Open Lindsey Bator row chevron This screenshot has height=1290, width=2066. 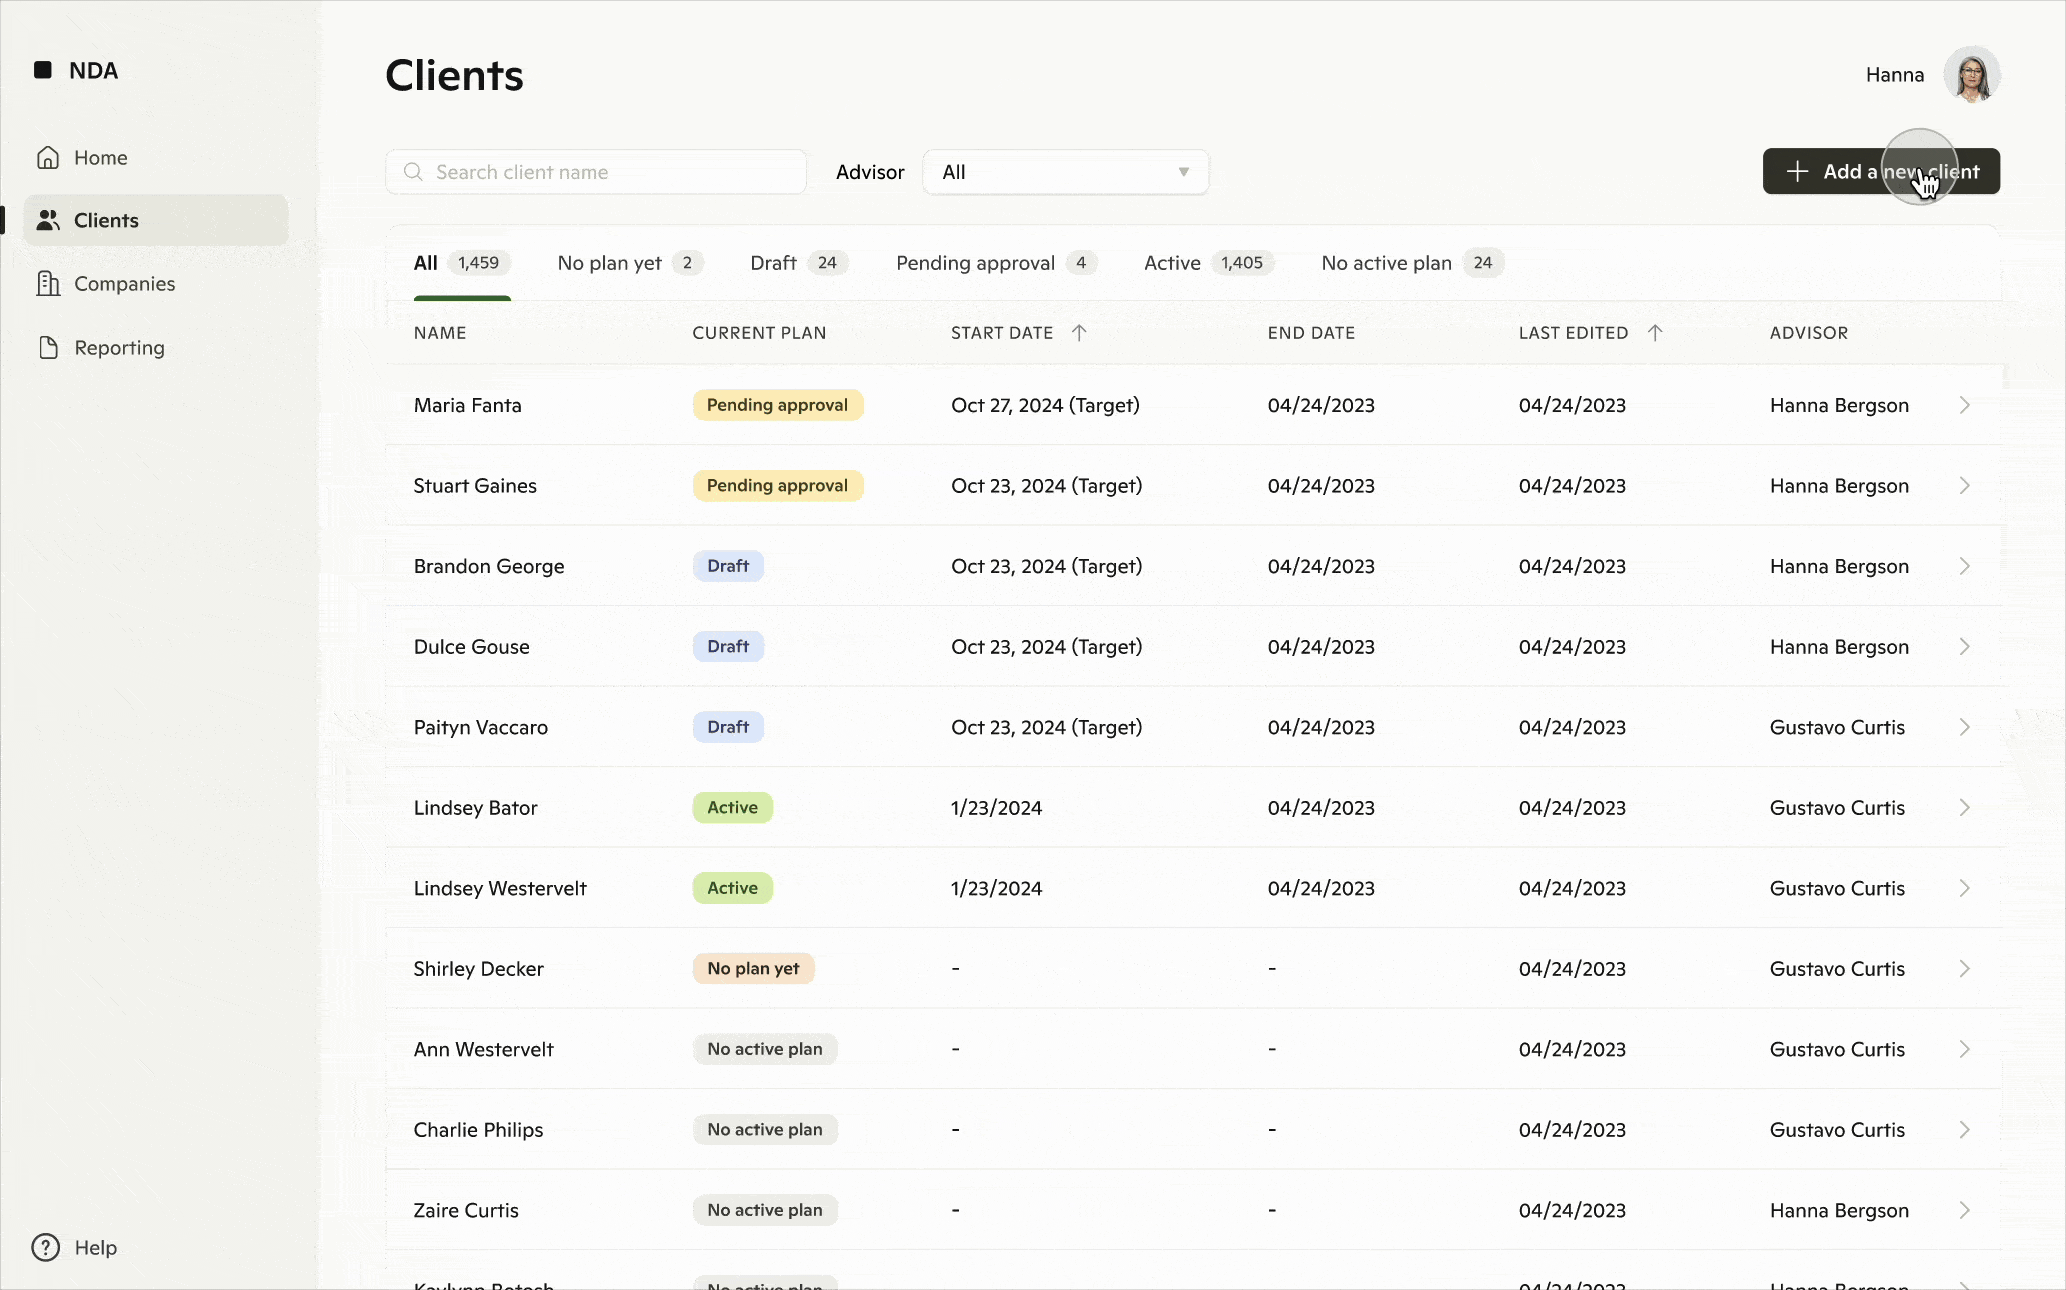pos(1964,808)
